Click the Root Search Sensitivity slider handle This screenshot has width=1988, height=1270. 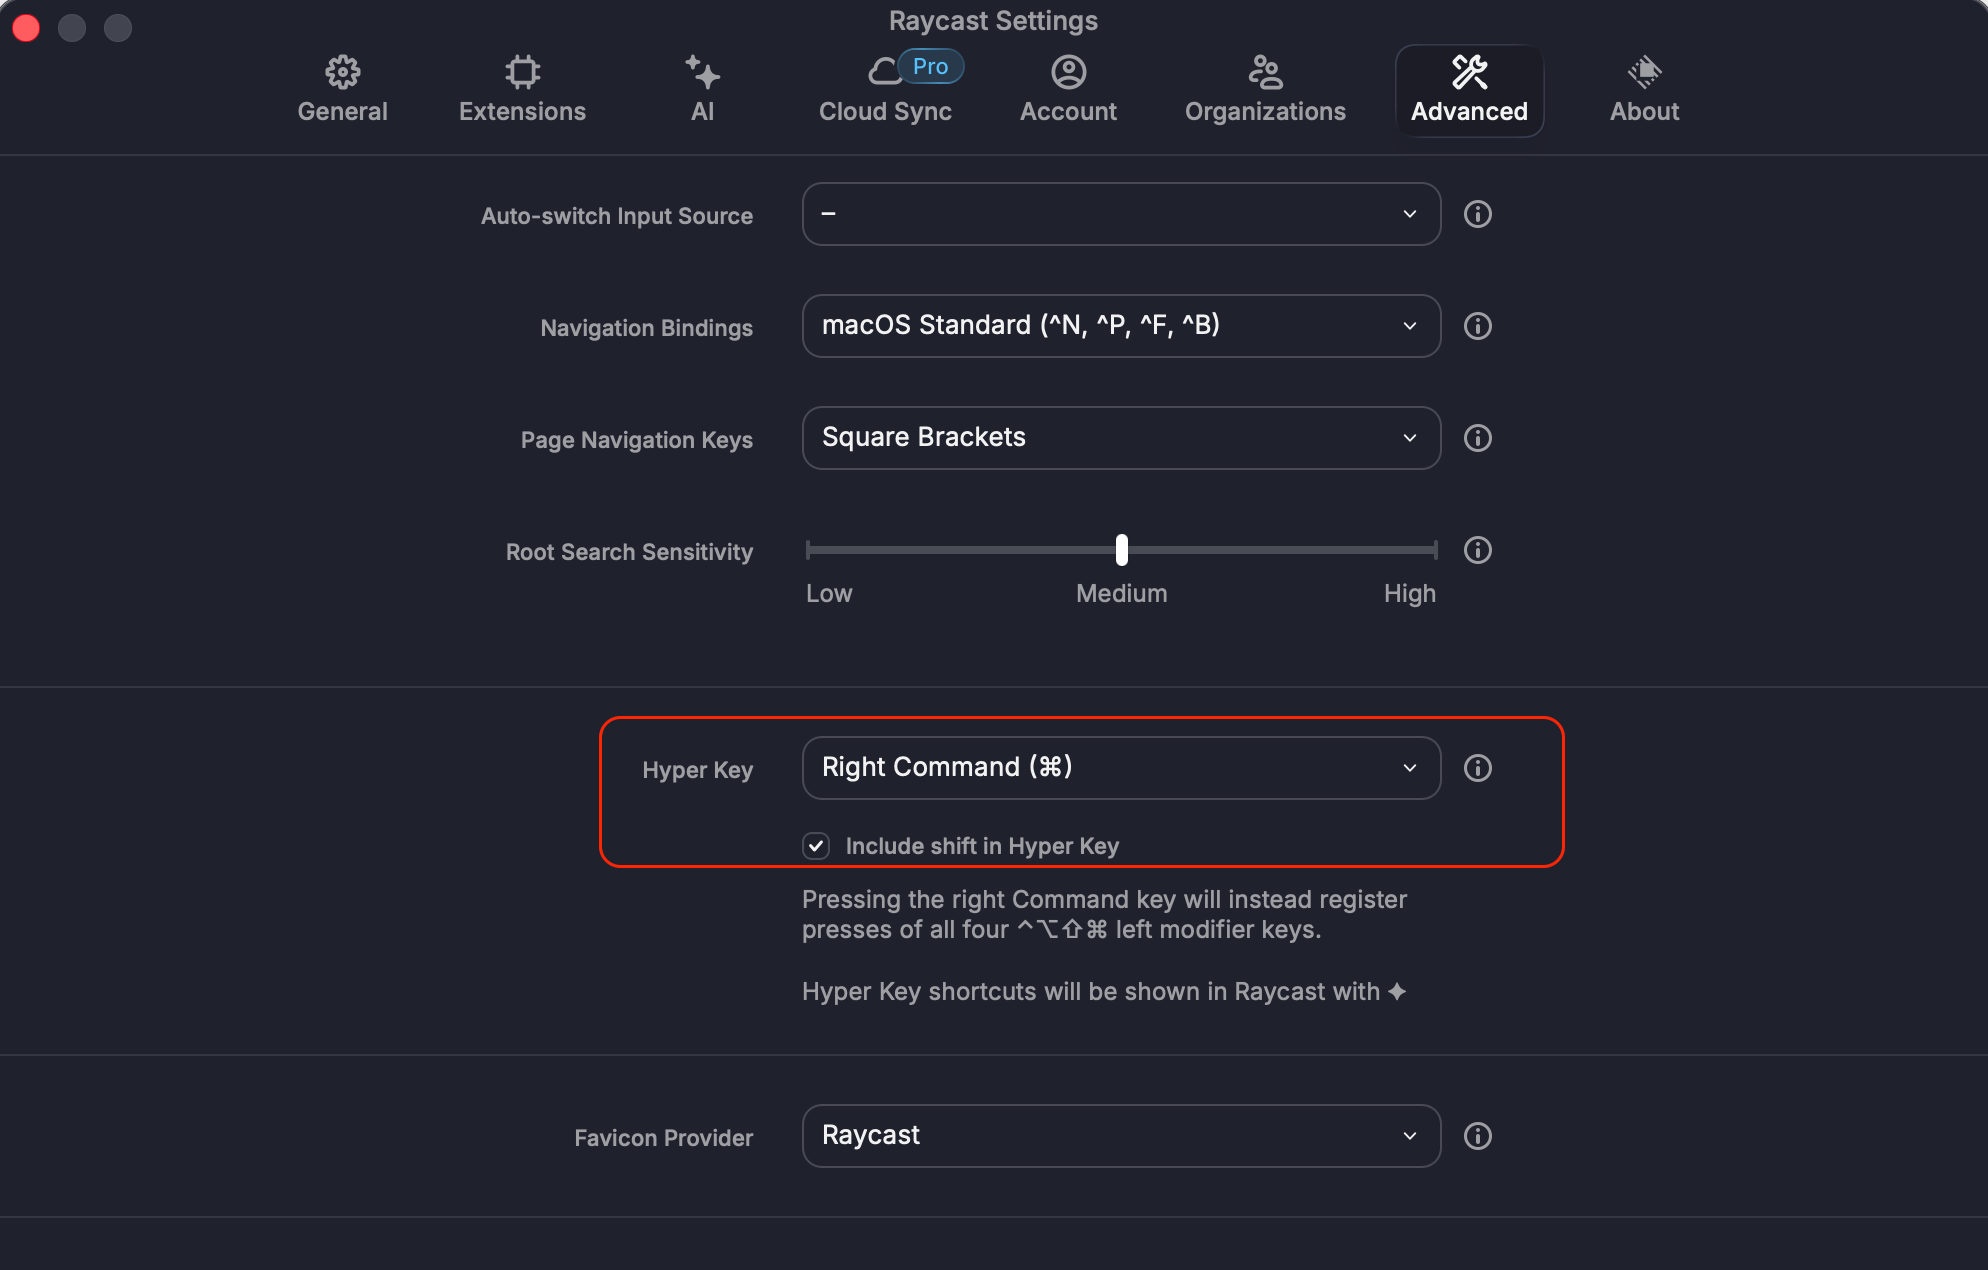1121,550
